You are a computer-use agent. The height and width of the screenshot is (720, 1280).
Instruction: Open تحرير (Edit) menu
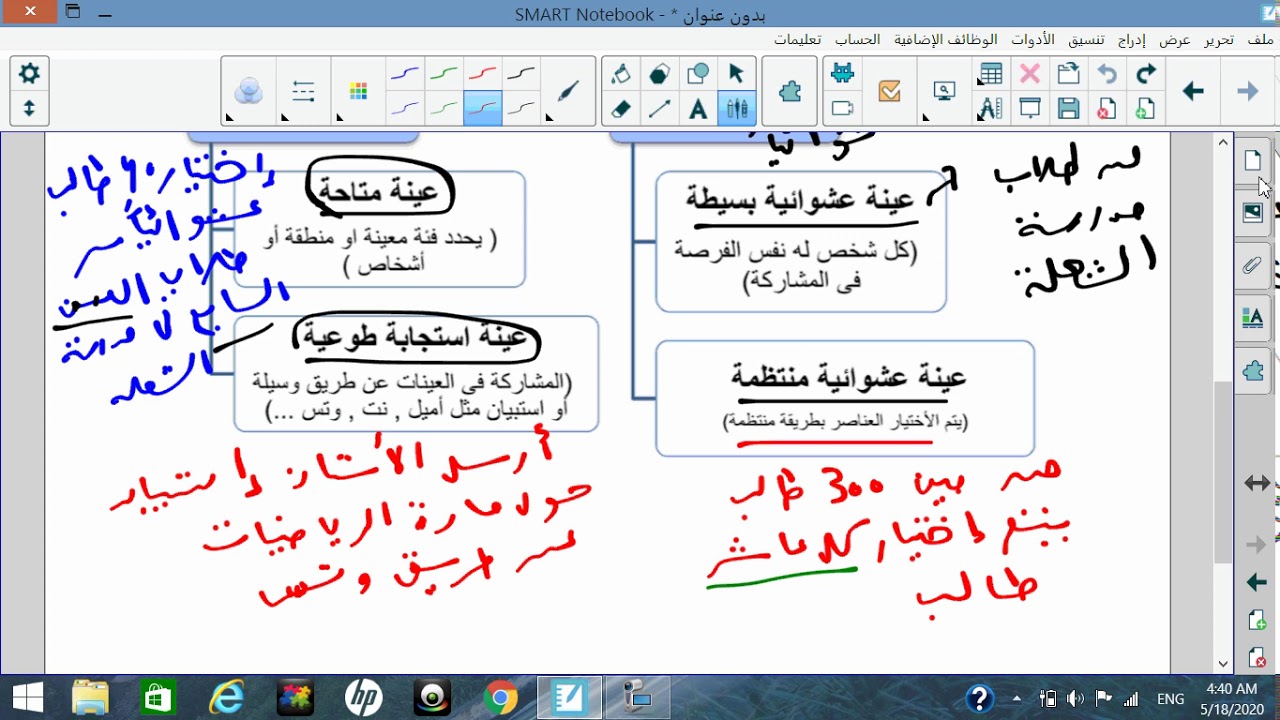[1219, 40]
